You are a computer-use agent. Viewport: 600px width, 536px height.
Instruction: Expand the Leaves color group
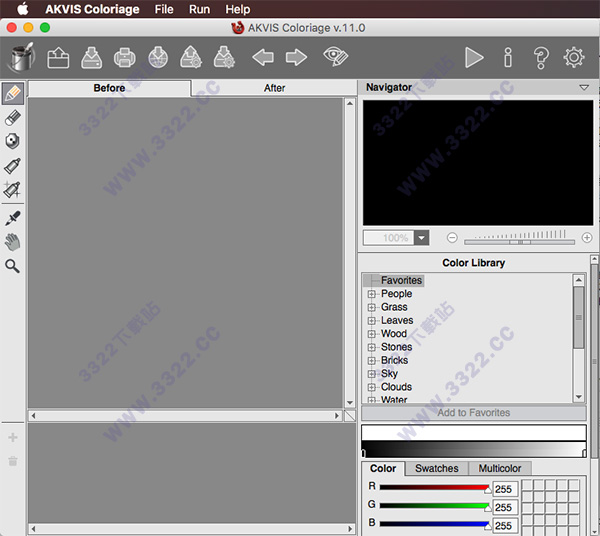tap(371, 321)
